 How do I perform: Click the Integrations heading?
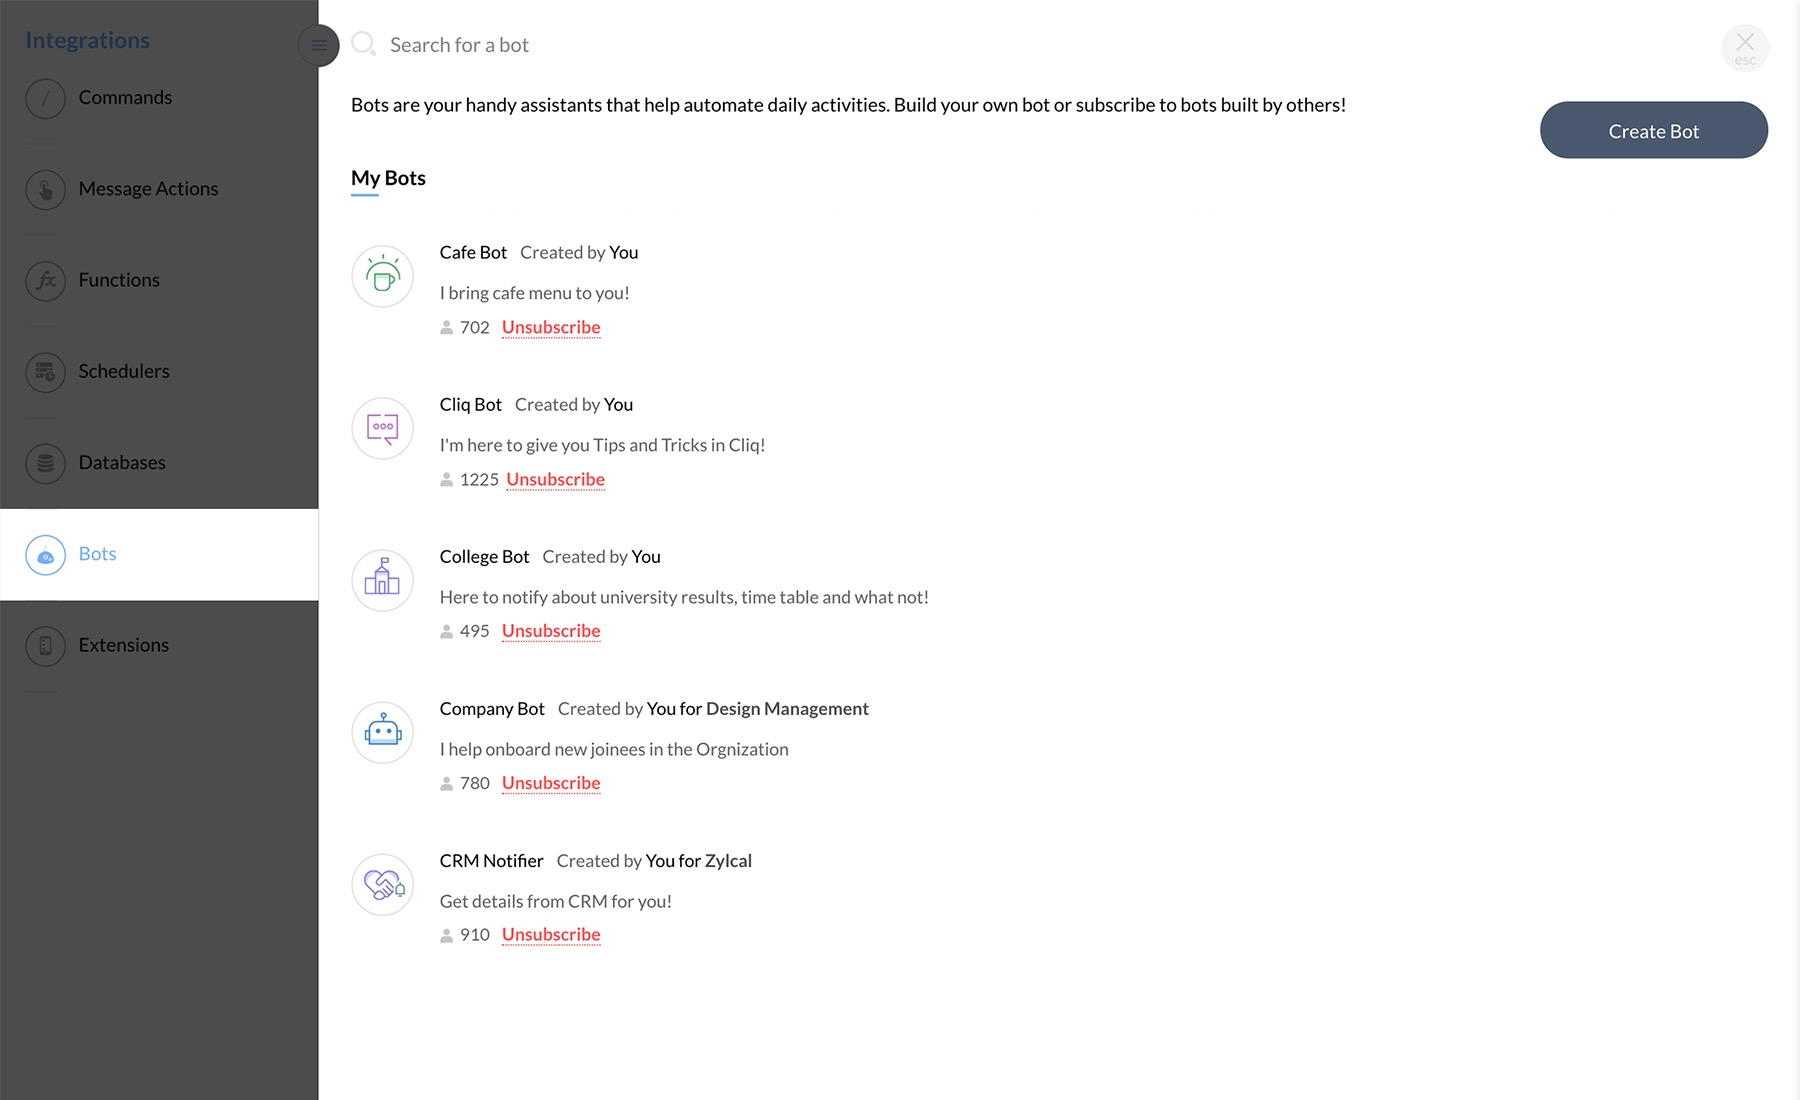pyautogui.click(x=87, y=40)
